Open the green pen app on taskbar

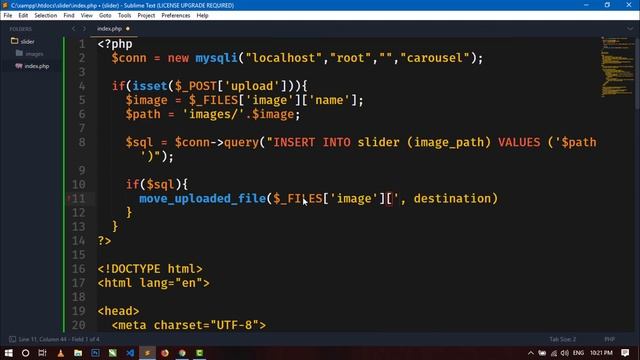point(113,353)
